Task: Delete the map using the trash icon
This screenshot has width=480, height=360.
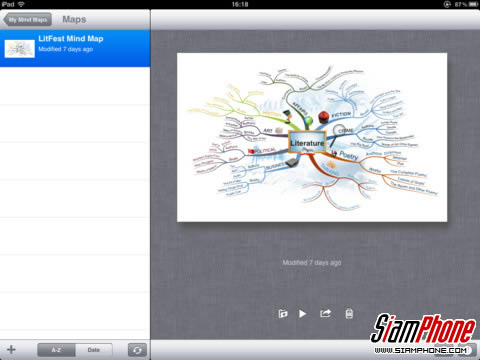Action: pos(349,314)
